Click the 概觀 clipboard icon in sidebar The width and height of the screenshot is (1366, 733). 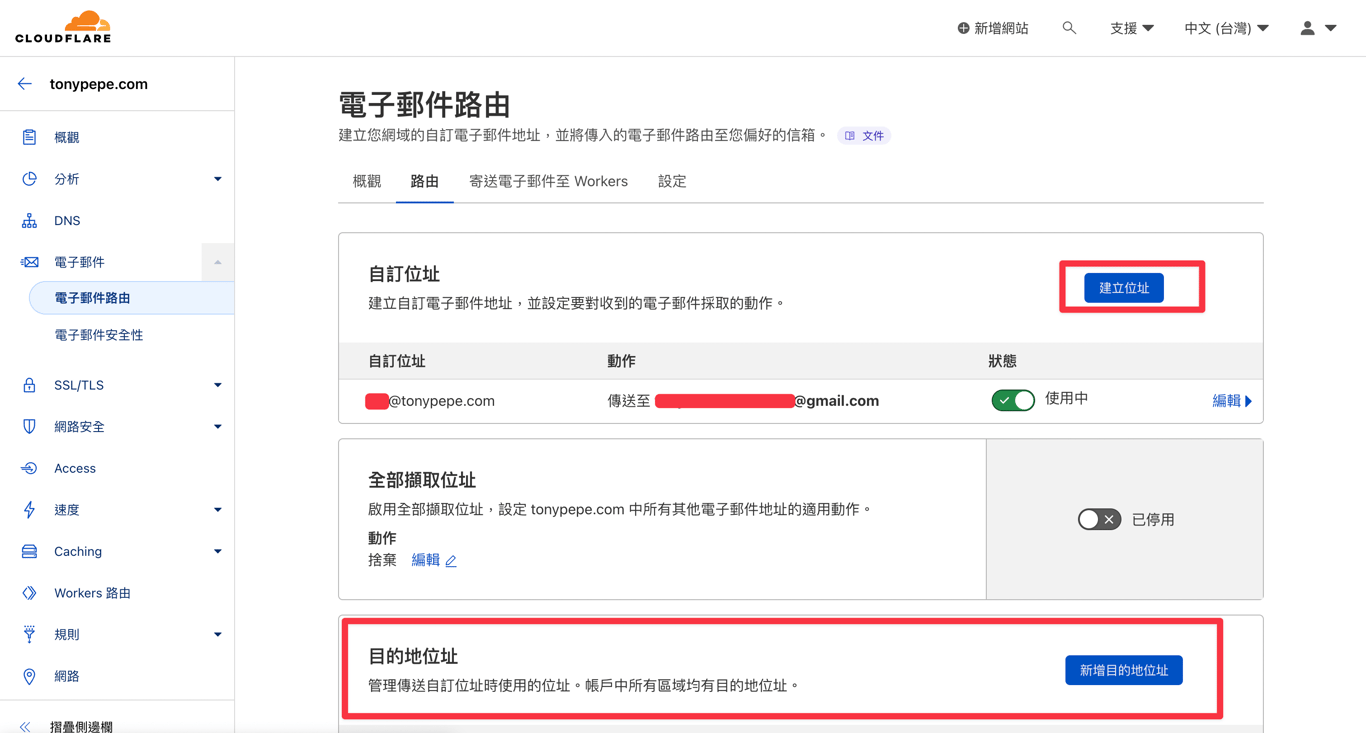[x=29, y=137]
